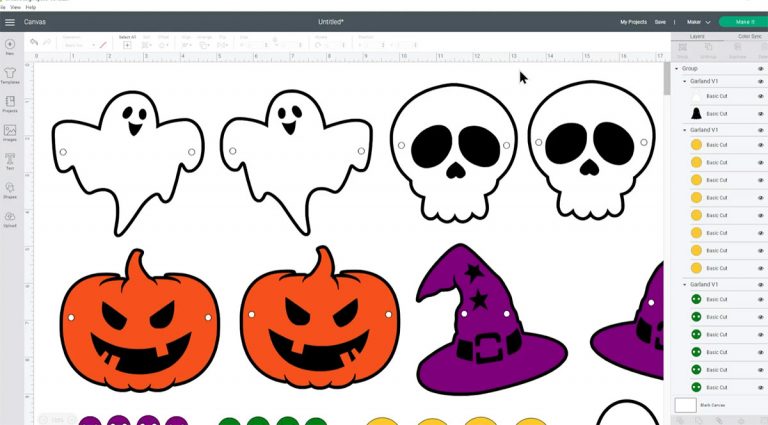Click the Untitled* project title
Viewport: 768px width, 425px height.
click(331, 22)
